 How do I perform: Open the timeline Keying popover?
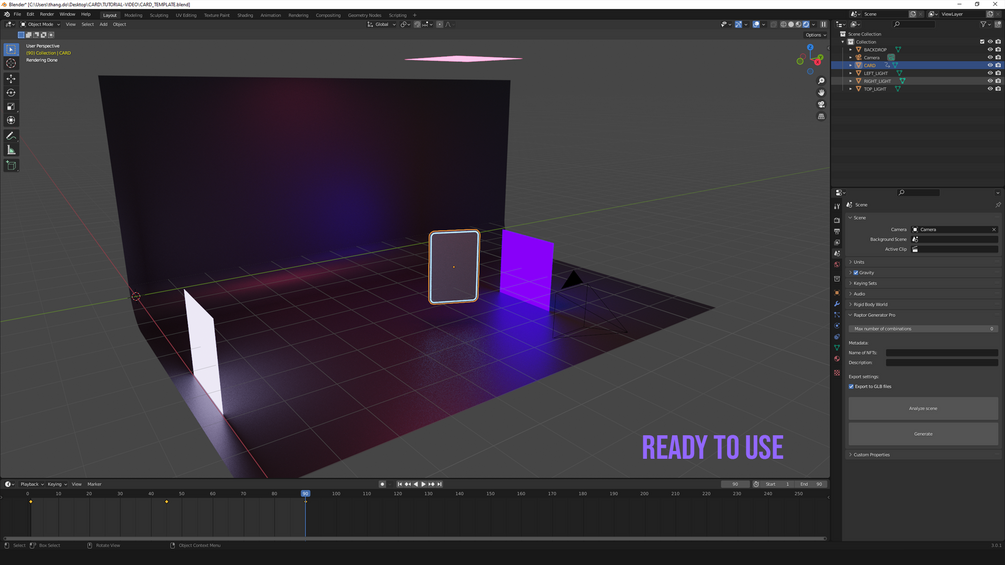click(x=56, y=484)
